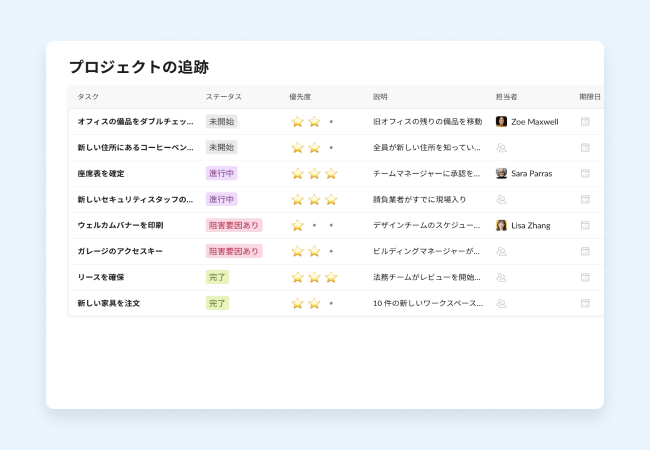This screenshot has width=650, height=450.
Task: Click calendar icon in オフィスの備品 row
Action: point(585,121)
